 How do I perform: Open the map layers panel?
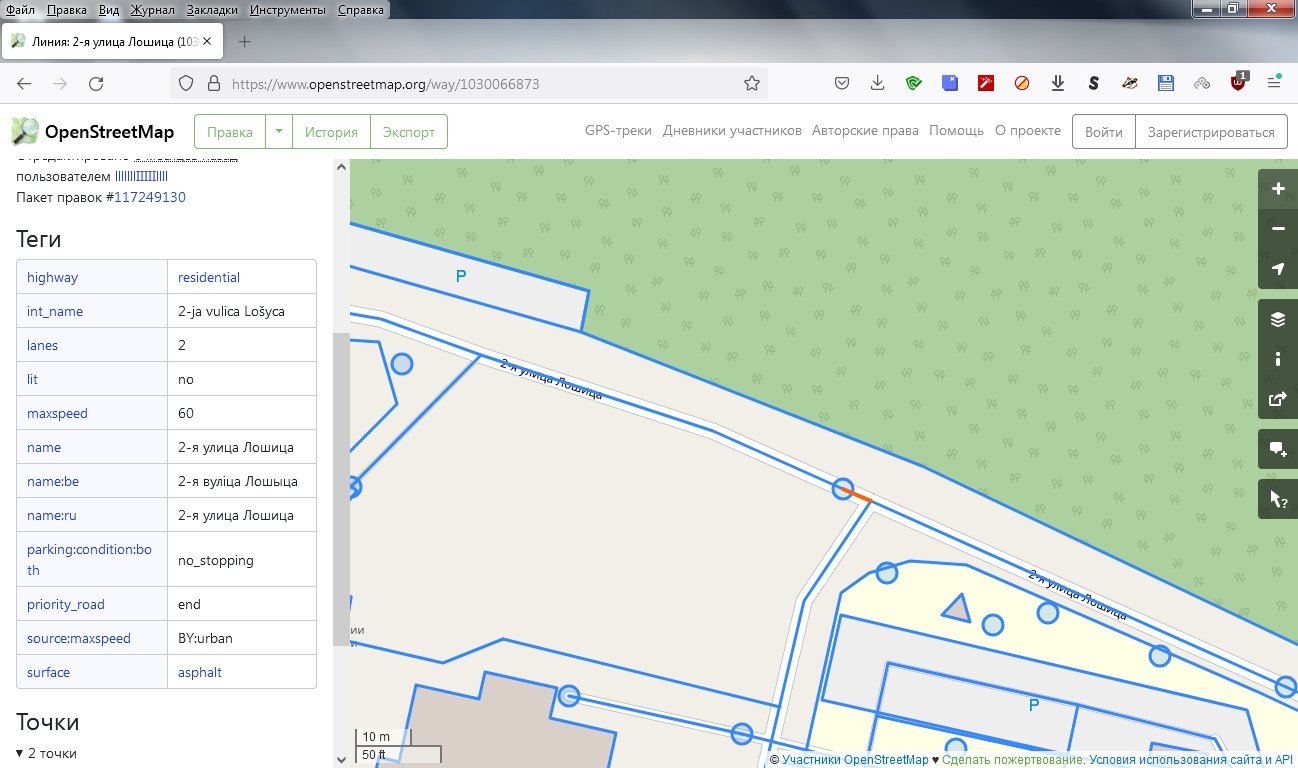tap(1277, 320)
